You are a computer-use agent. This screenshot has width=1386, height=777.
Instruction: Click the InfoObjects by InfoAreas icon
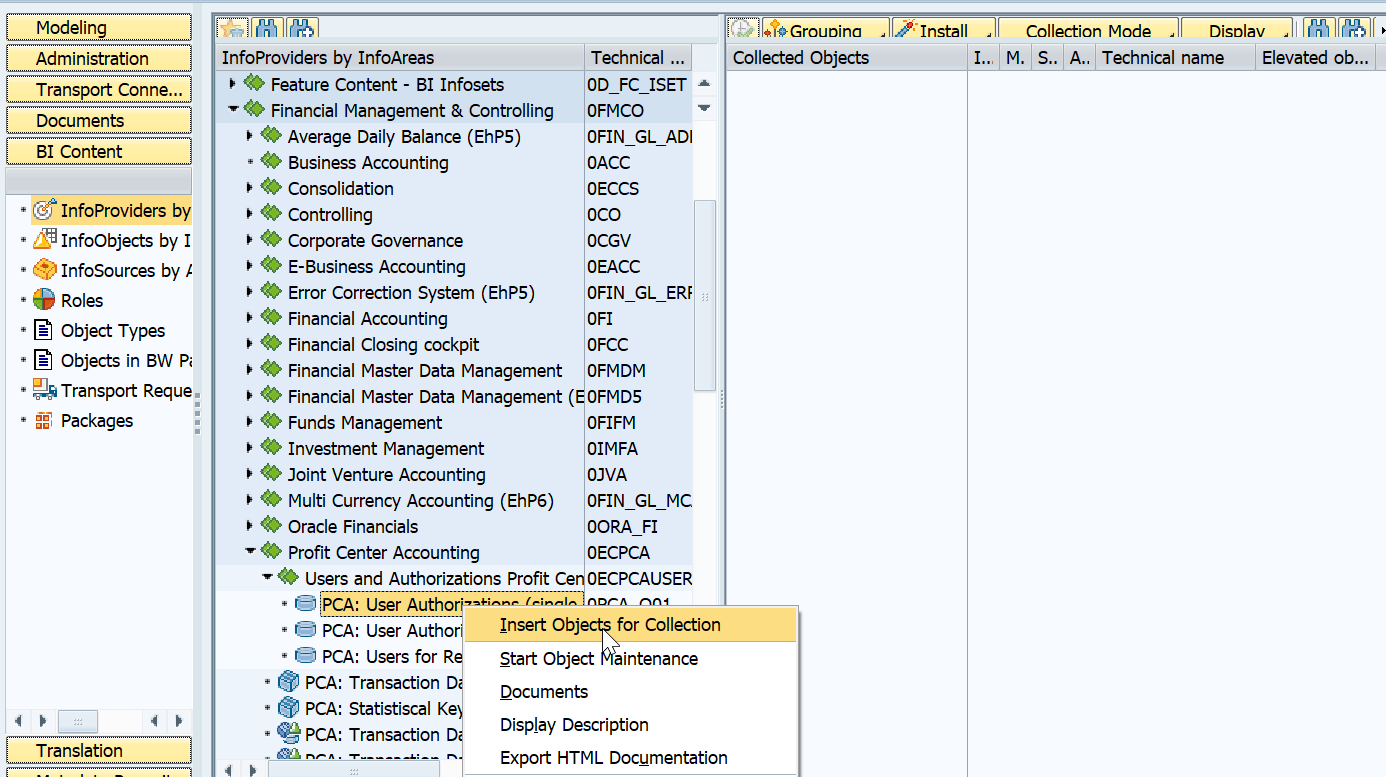[x=44, y=240]
